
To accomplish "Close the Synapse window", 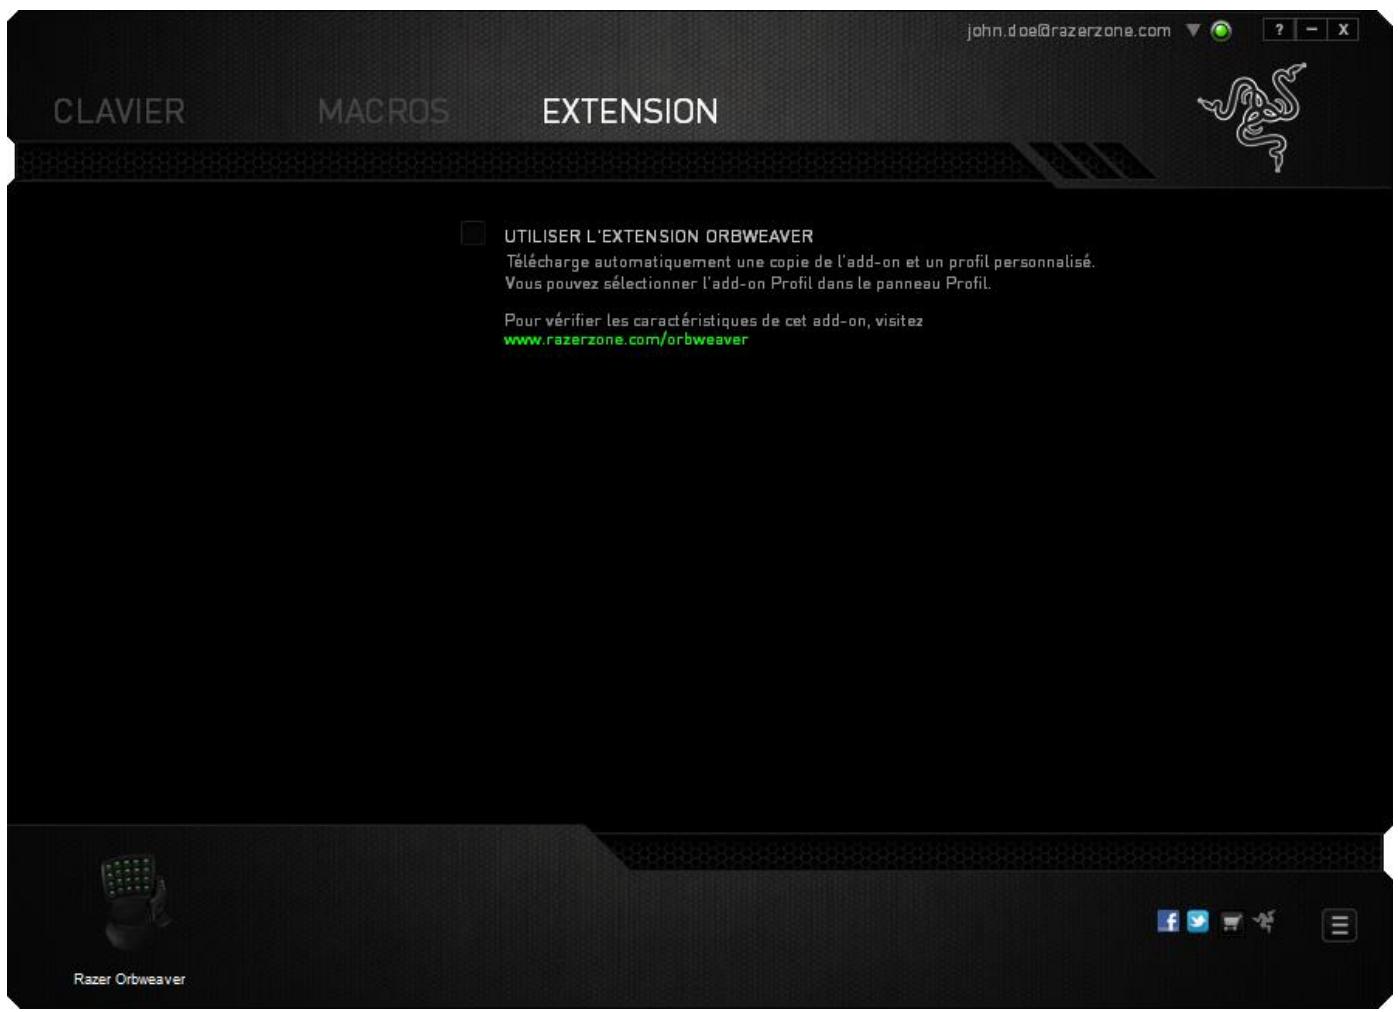I will pos(1343,30).
